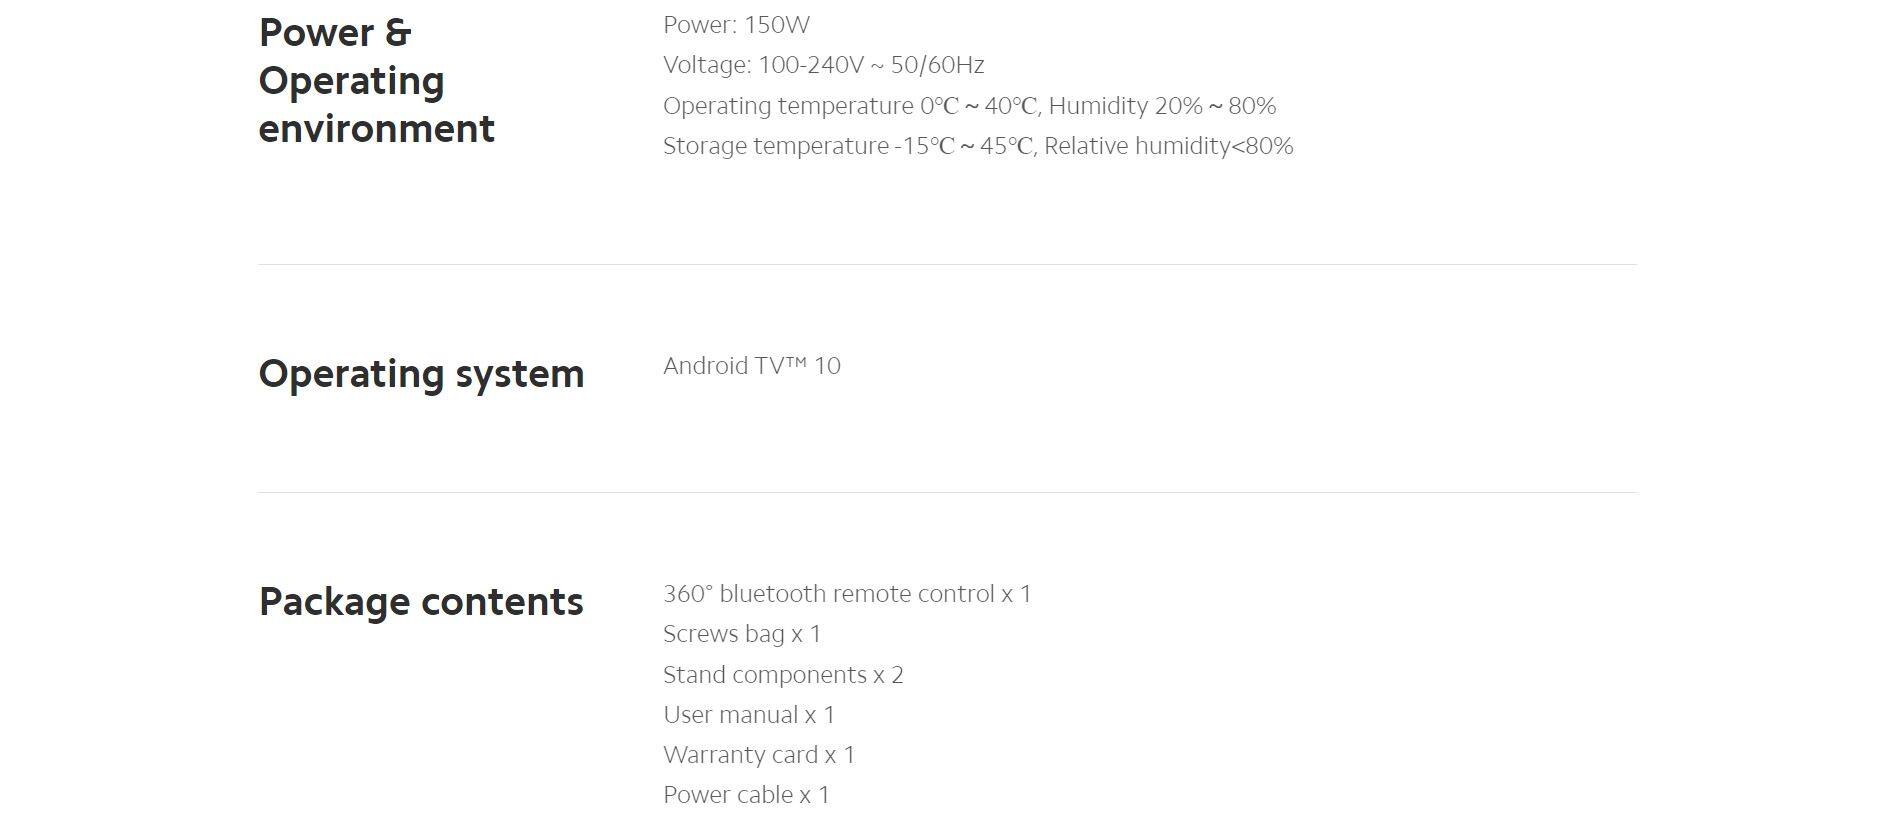This screenshot has height=829, width=1894.
Task: Click the "Power: 150W" specification line
Action: coord(736,25)
